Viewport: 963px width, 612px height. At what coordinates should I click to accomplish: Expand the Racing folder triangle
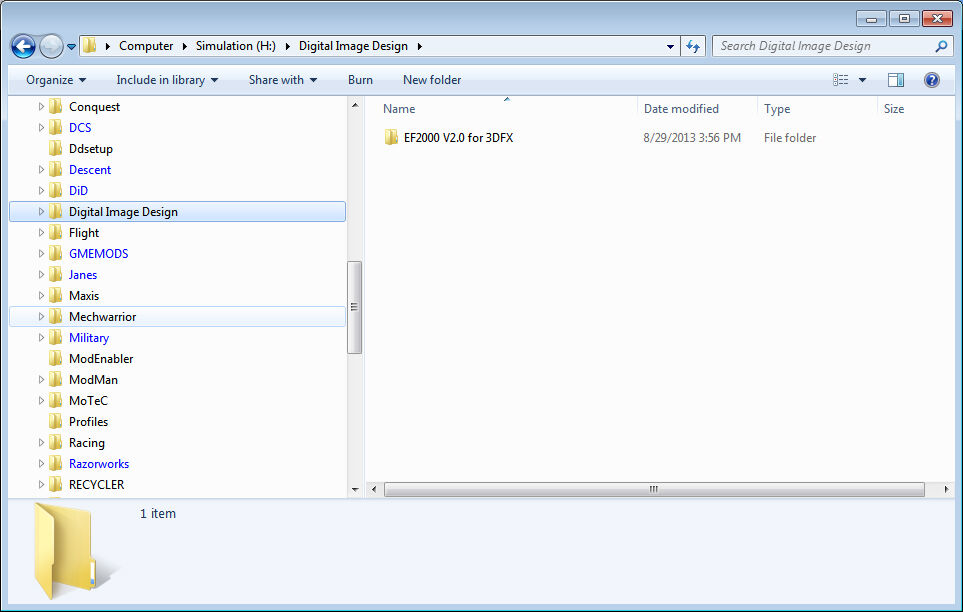tap(41, 442)
